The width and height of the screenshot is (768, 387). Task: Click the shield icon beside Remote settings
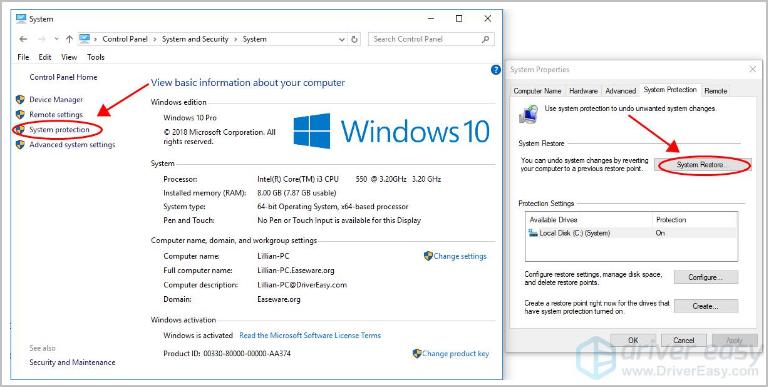tap(20, 115)
